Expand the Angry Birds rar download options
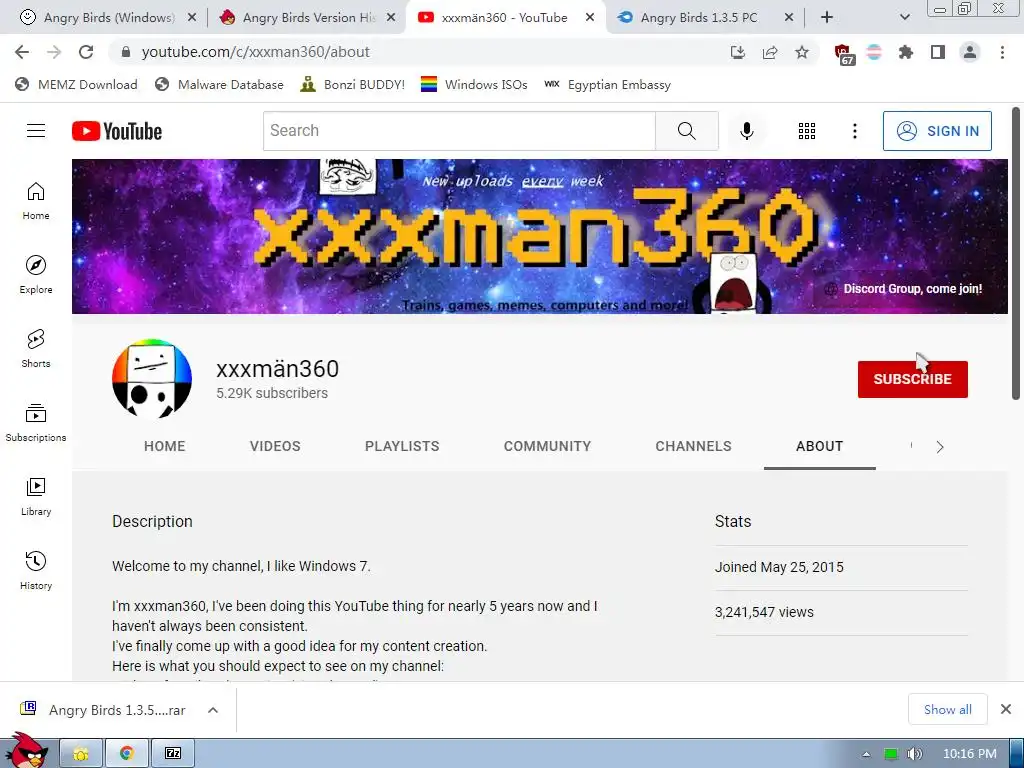This screenshot has height=768, width=1024. click(213, 710)
